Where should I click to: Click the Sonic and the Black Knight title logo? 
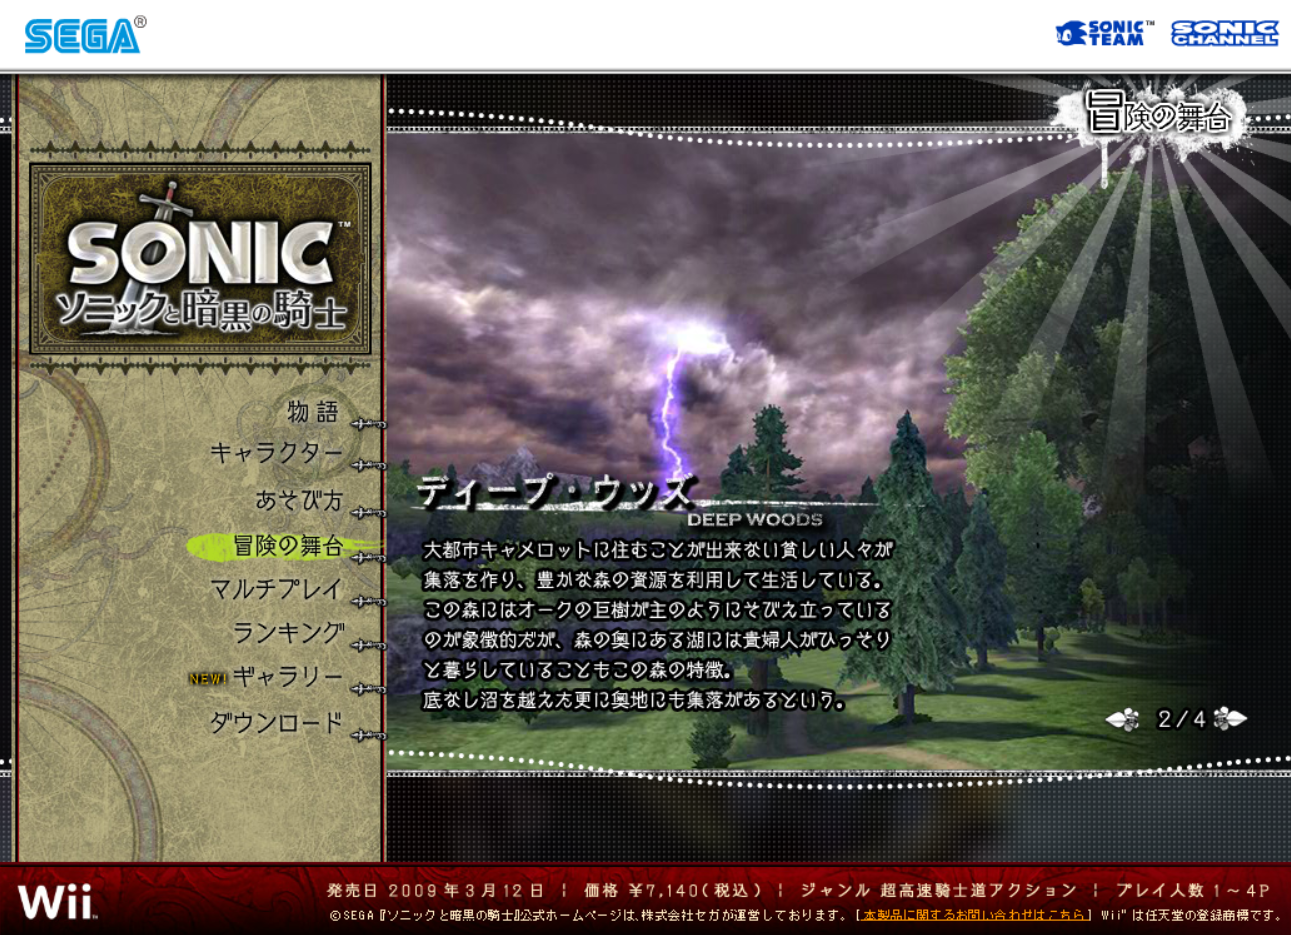[200, 260]
